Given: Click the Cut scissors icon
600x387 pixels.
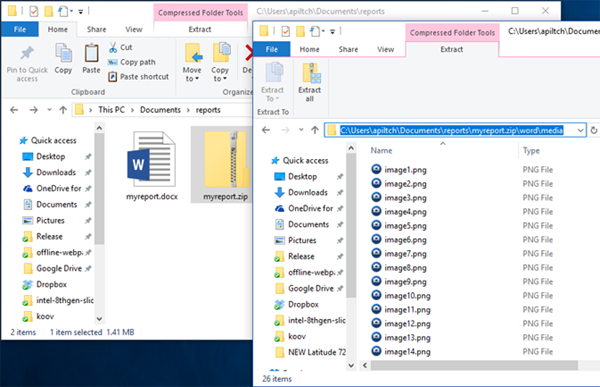Looking at the screenshot, I should pos(113,47).
